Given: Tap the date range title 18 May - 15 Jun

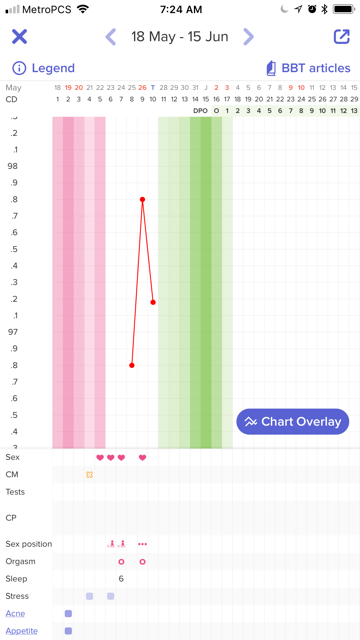Looking at the screenshot, I should 180,37.
